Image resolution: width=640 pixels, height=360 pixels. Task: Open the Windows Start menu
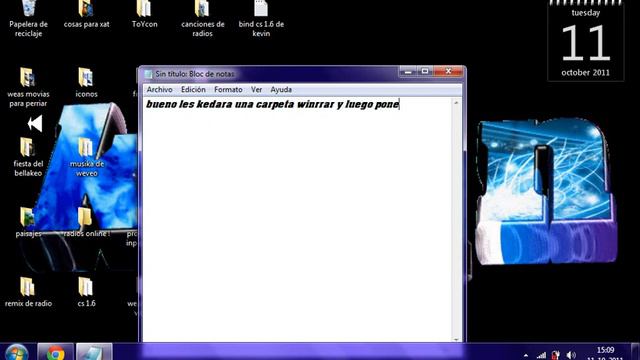tap(17, 352)
